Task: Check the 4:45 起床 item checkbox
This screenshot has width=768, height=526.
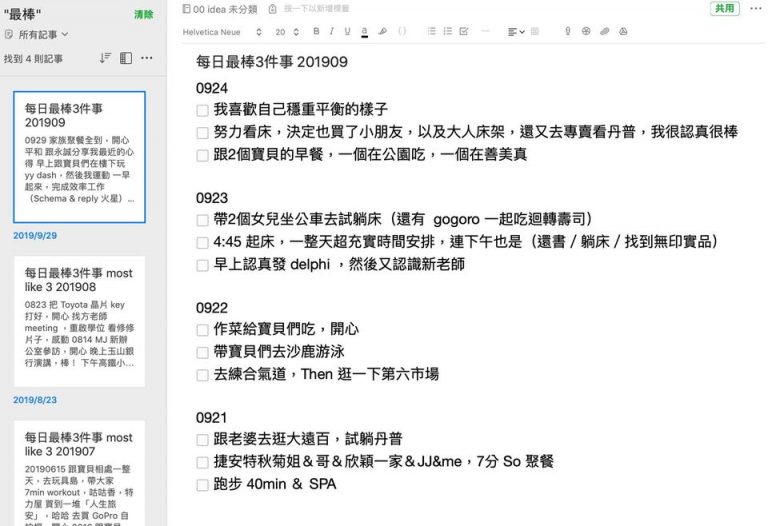Action: 202,243
